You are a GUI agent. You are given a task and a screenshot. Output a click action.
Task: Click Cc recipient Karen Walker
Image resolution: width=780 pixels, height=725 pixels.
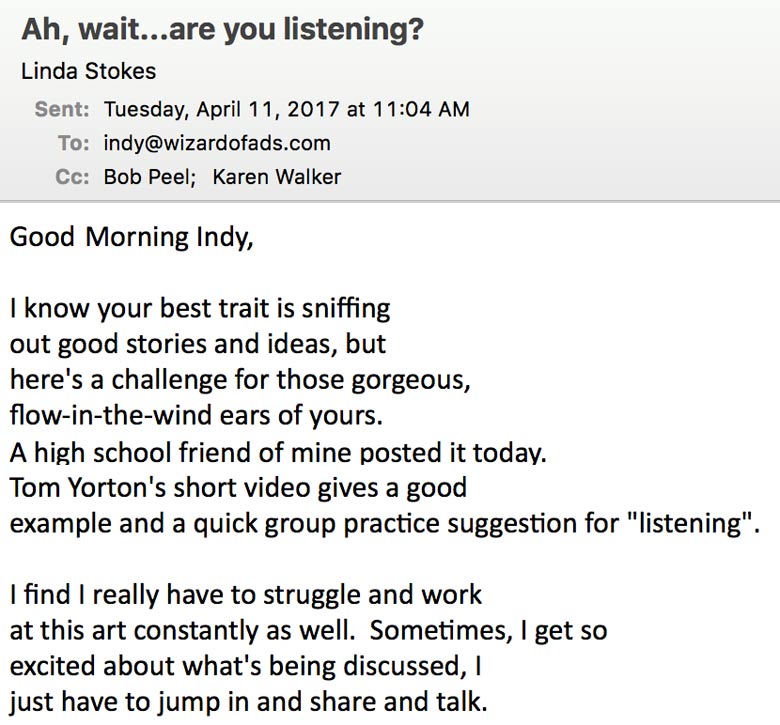click(x=277, y=177)
